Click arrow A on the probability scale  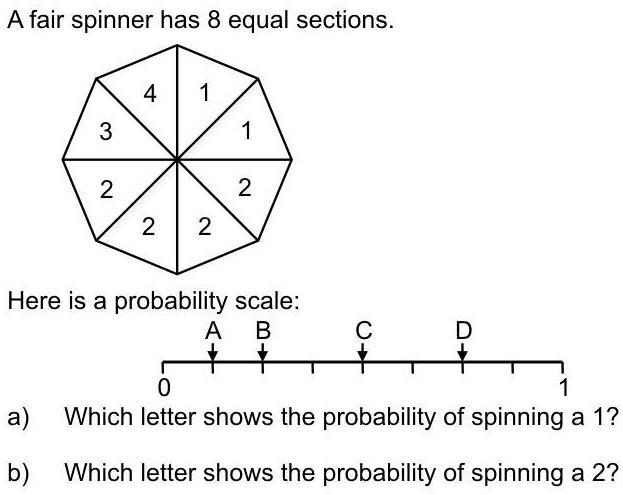213,351
